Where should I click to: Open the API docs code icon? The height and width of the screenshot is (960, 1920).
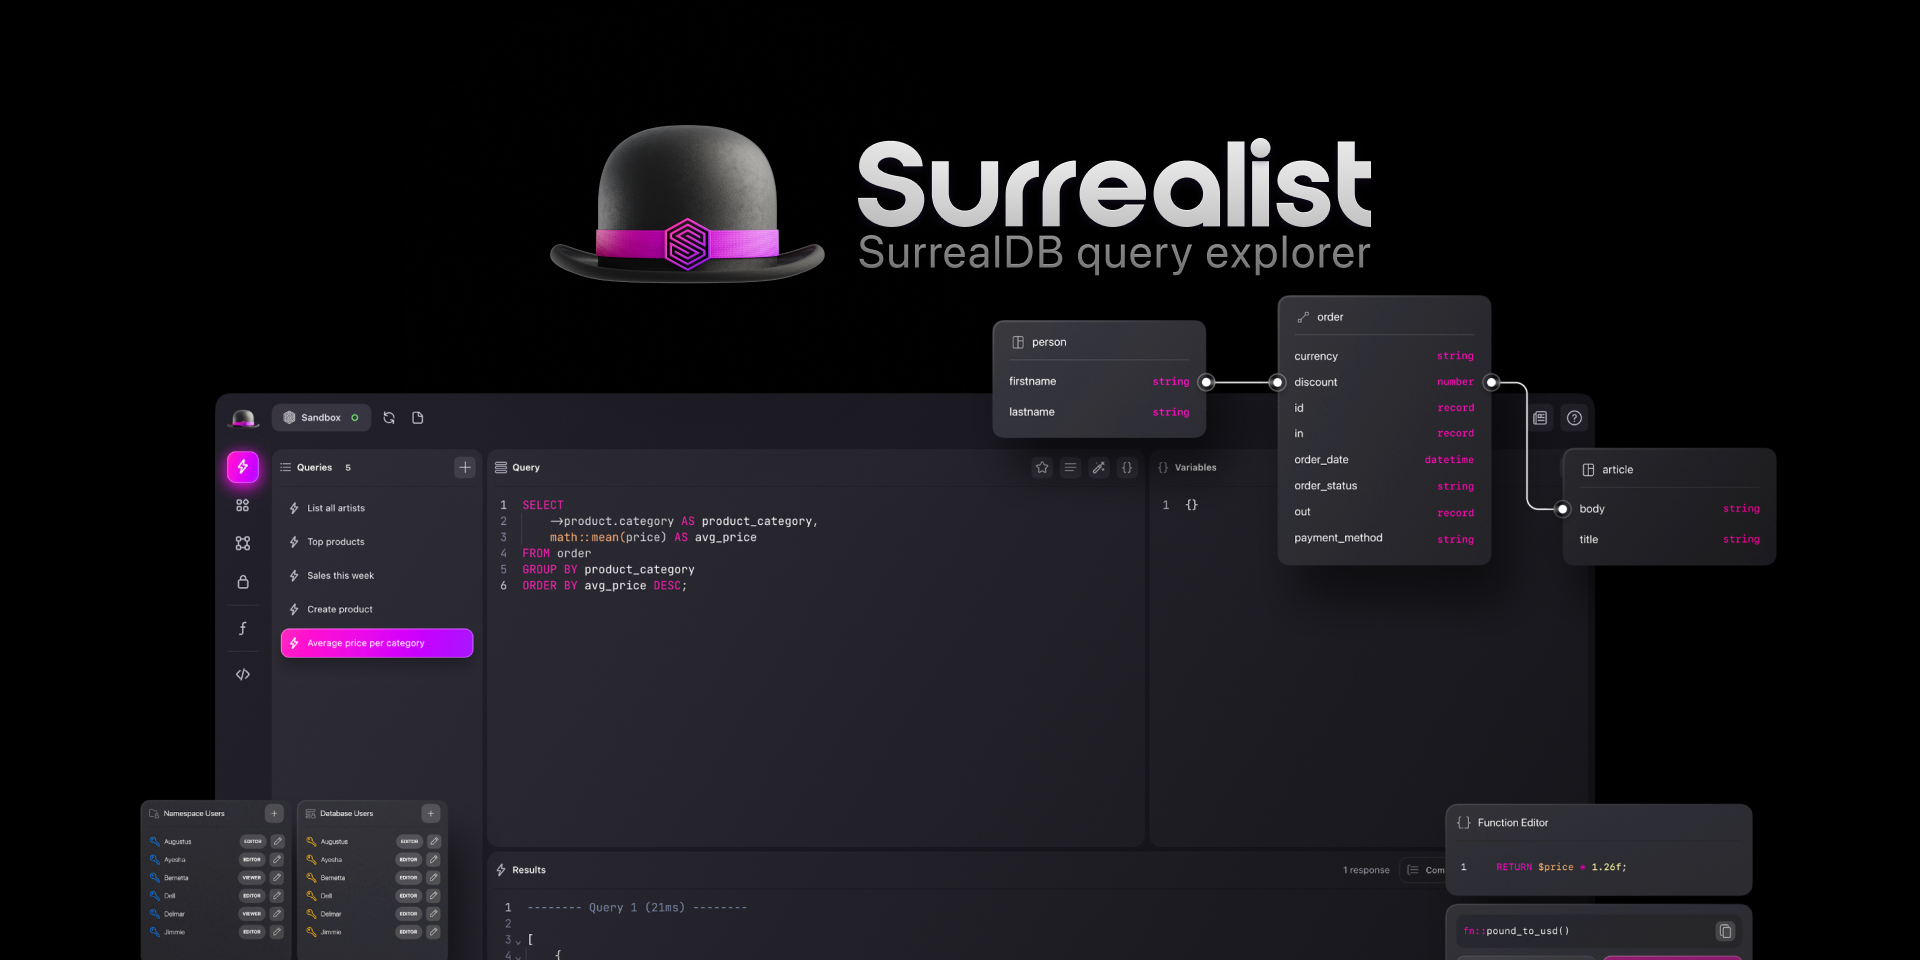243,675
